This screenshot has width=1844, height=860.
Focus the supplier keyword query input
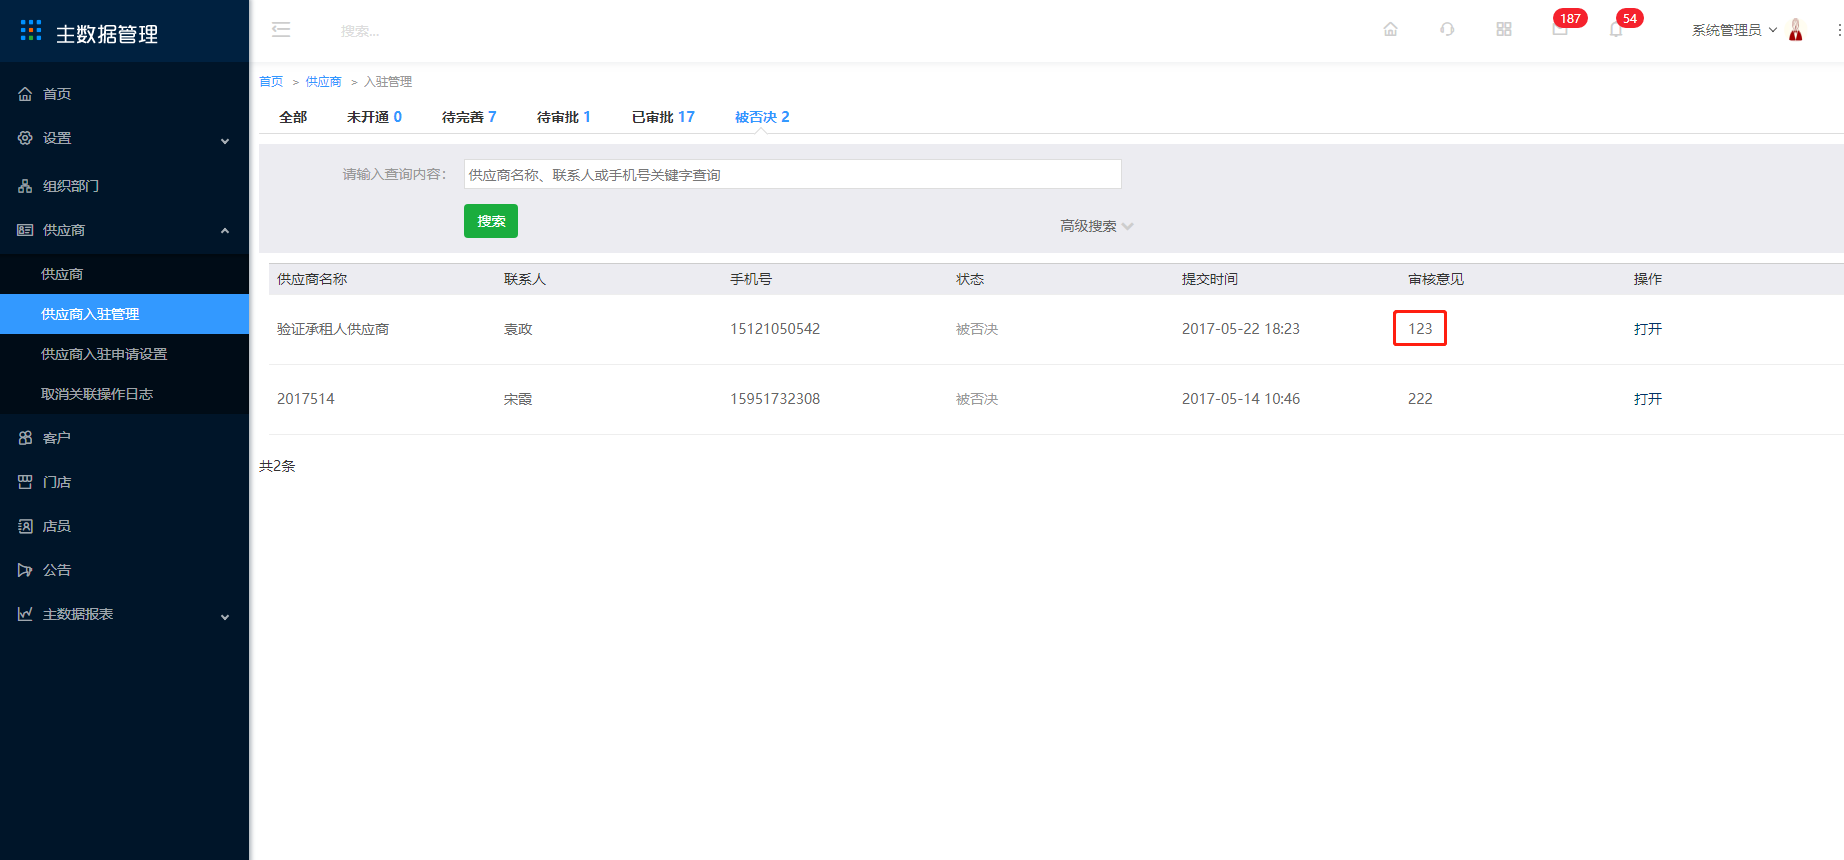[x=792, y=174]
